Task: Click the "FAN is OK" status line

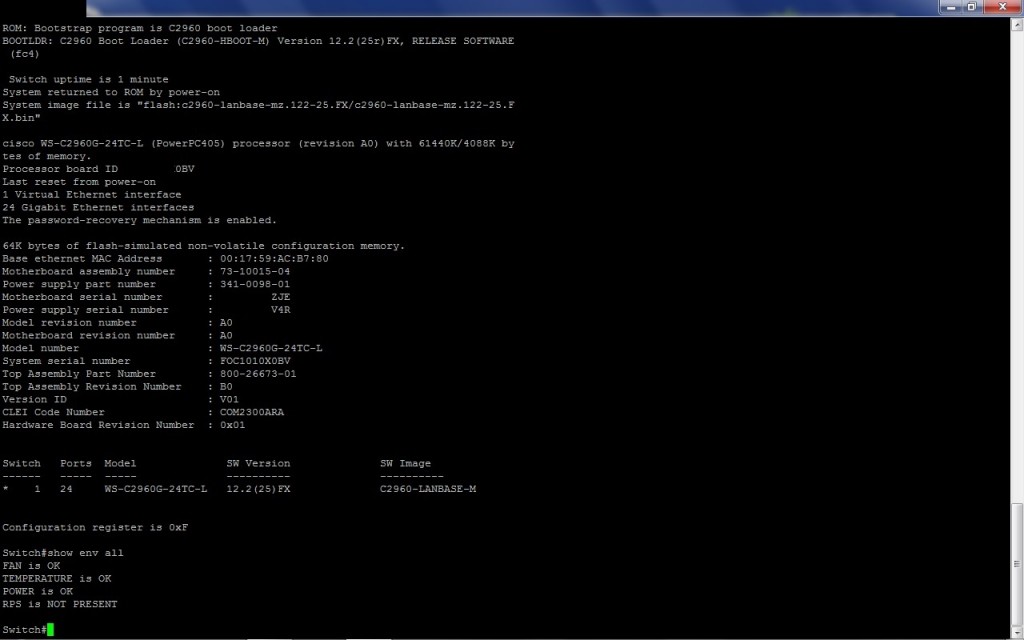Action: coord(31,566)
